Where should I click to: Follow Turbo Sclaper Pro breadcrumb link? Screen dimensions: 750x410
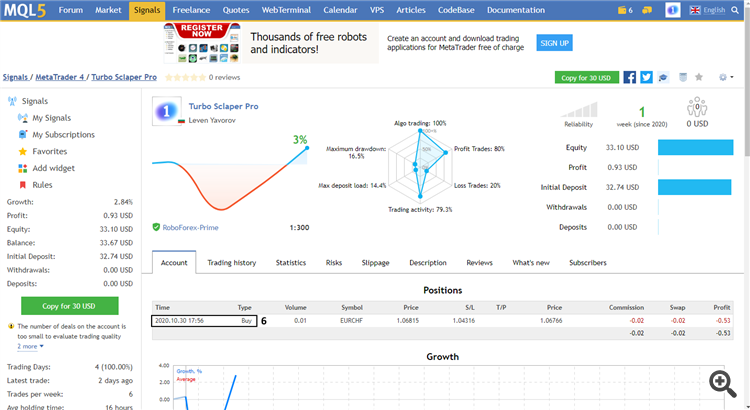click(x=124, y=77)
